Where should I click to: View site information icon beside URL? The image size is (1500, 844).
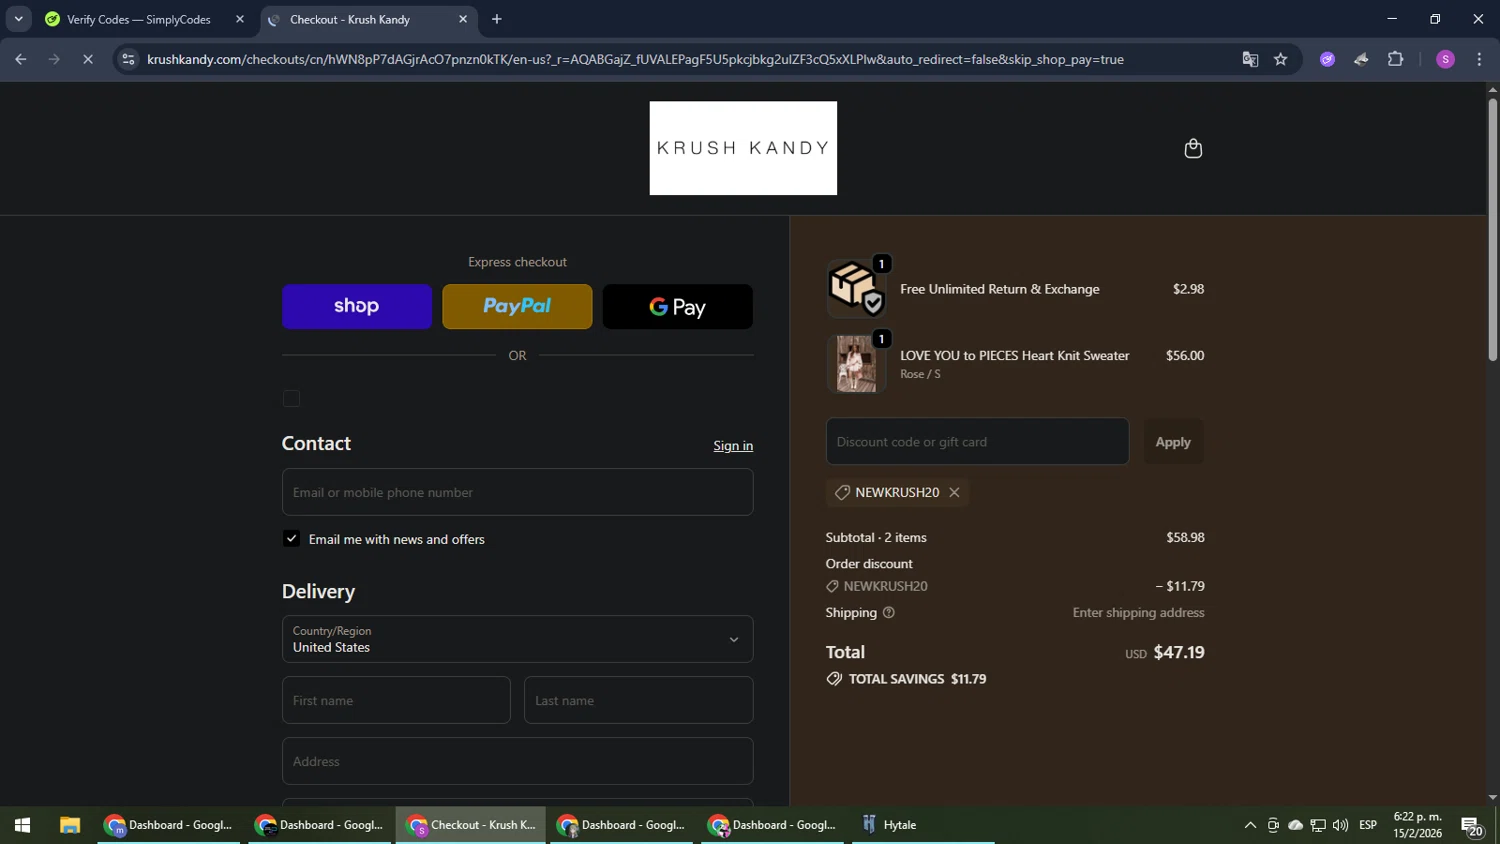(x=127, y=59)
